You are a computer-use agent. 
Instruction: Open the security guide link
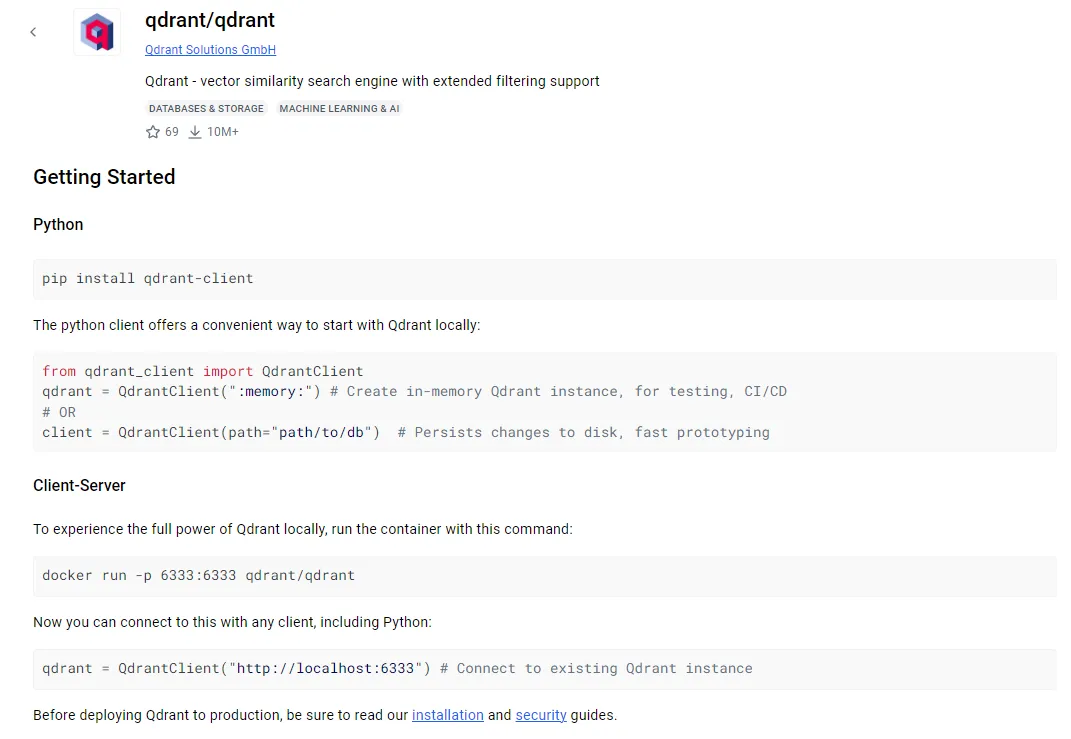pos(541,715)
